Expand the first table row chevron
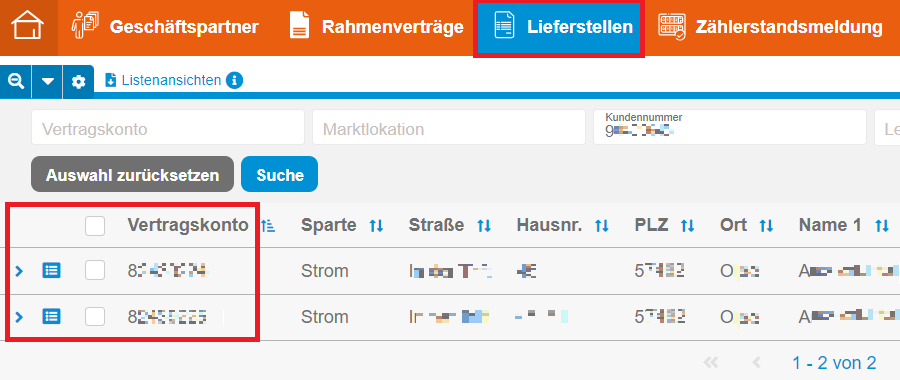This screenshot has height=380, width=900. coord(19,270)
